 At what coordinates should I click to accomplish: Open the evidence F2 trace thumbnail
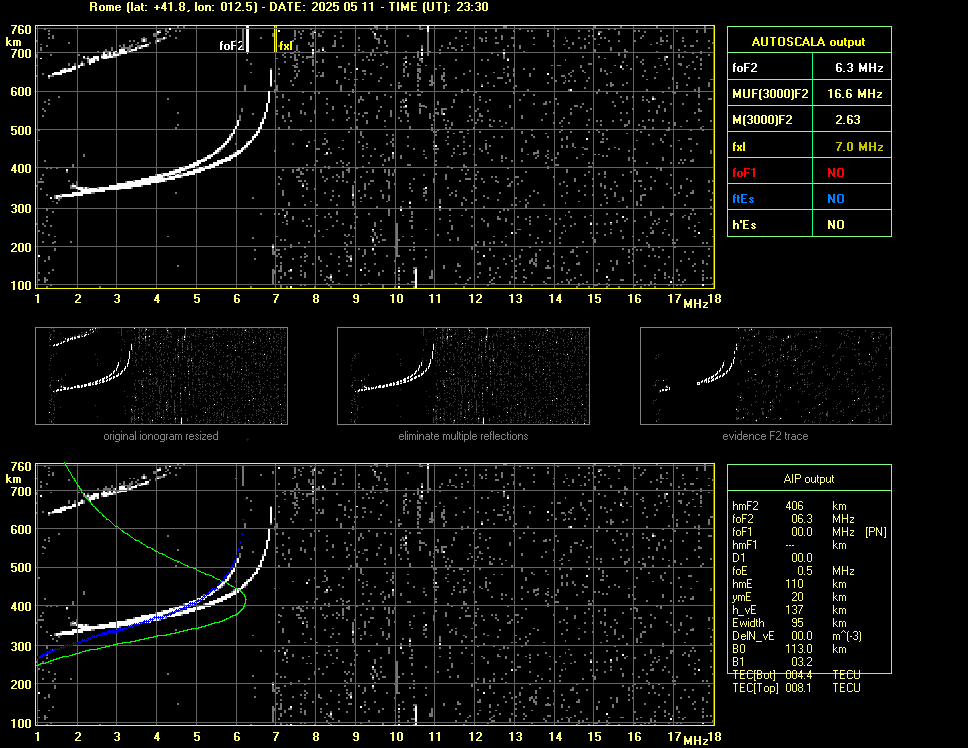pyautogui.click(x=766, y=376)
